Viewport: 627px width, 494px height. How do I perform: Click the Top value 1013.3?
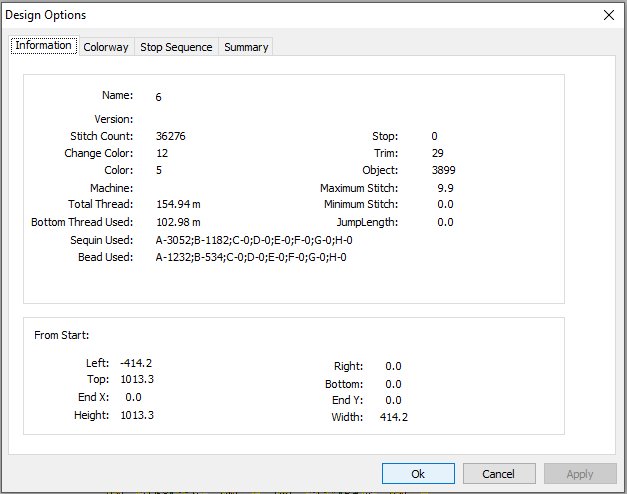[137, 379]
